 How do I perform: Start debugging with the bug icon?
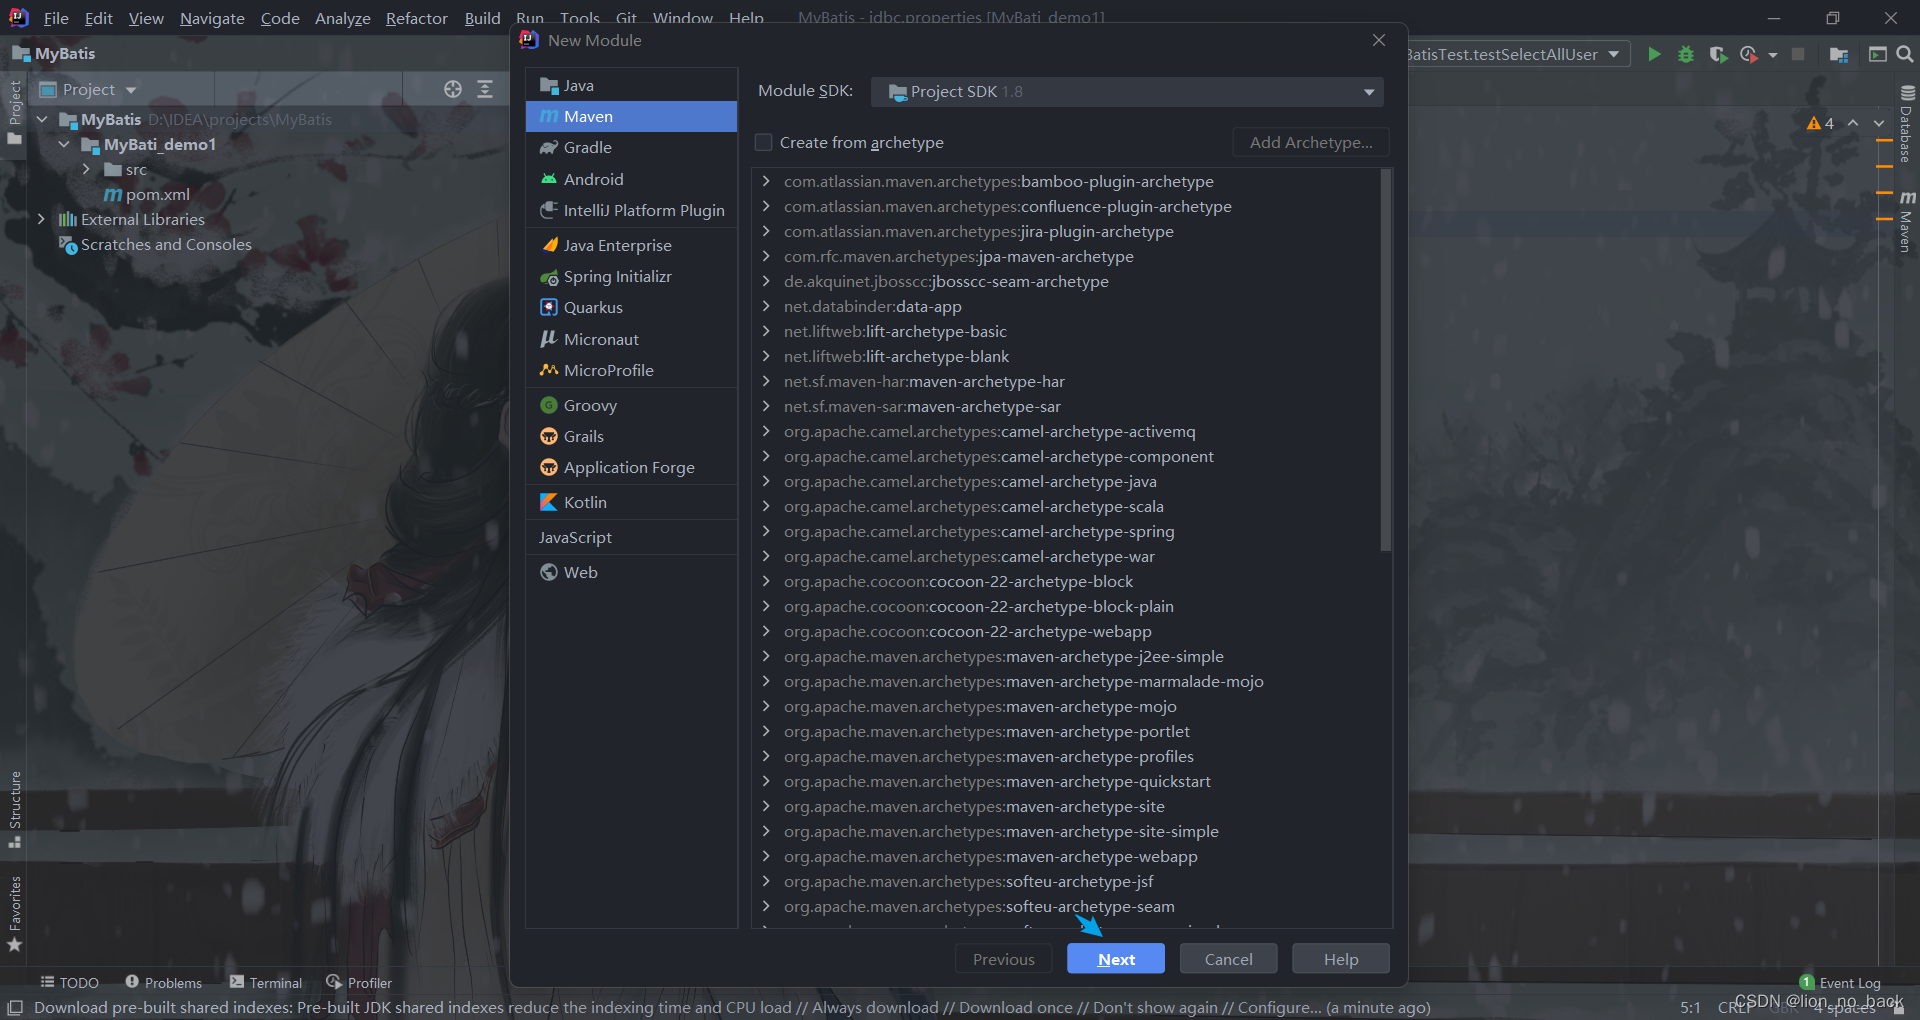(x=1686, y=54)
